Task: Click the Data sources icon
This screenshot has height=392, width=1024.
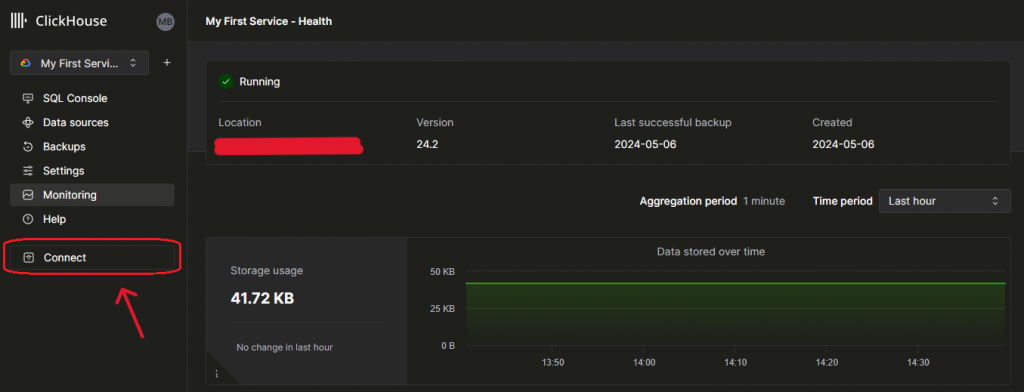Action: tap(28, 123)
